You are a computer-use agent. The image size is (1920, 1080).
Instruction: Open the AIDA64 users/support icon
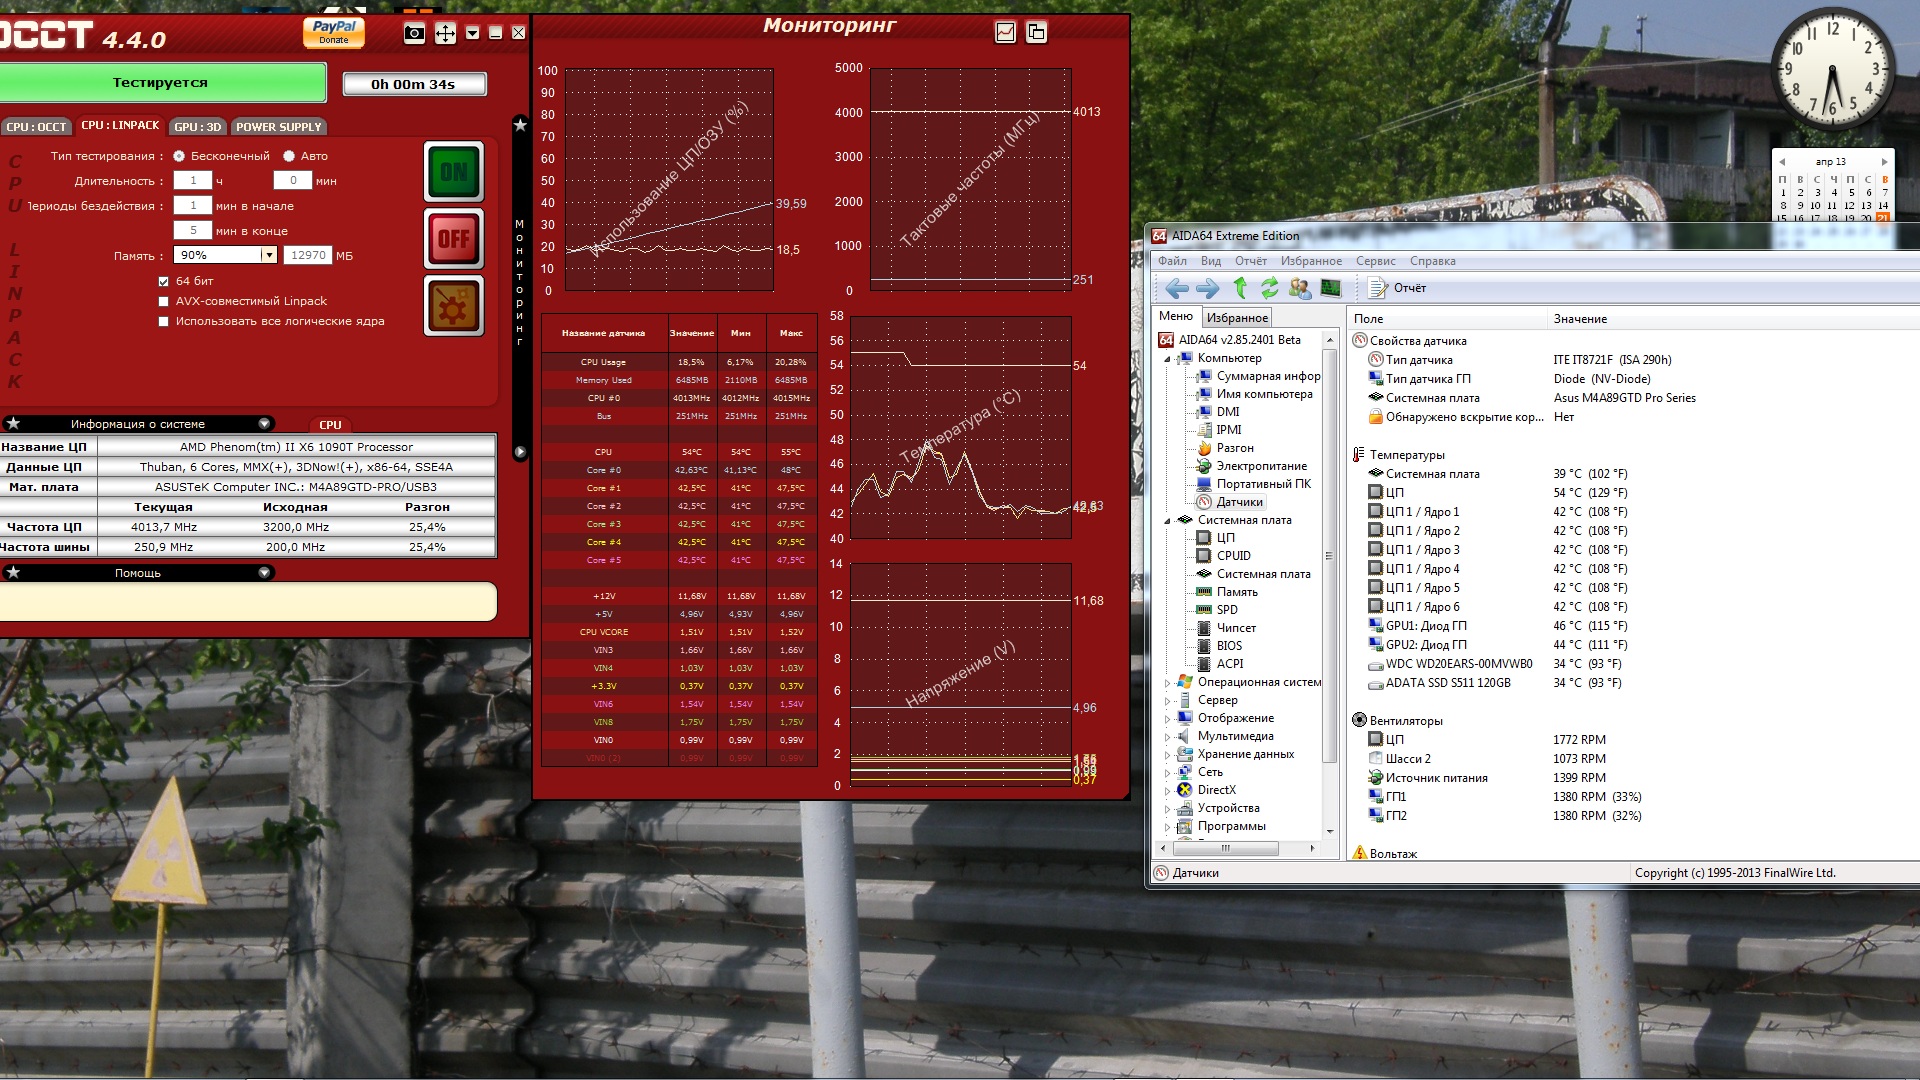click(x=1299, y=288)
